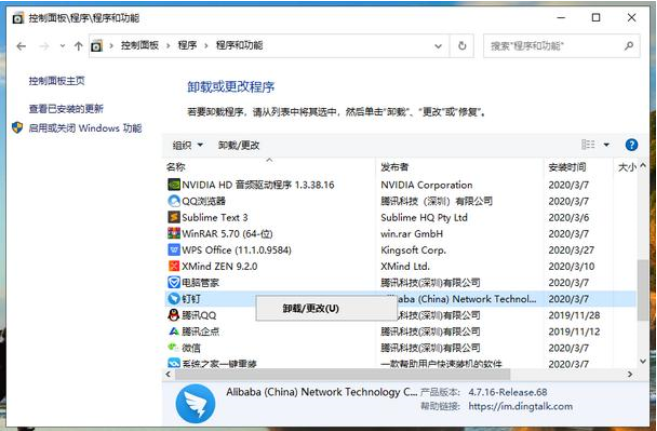This screenshot has width=657, height=431.
Task: Click the WPS Office icon
Action: [173, 250]
